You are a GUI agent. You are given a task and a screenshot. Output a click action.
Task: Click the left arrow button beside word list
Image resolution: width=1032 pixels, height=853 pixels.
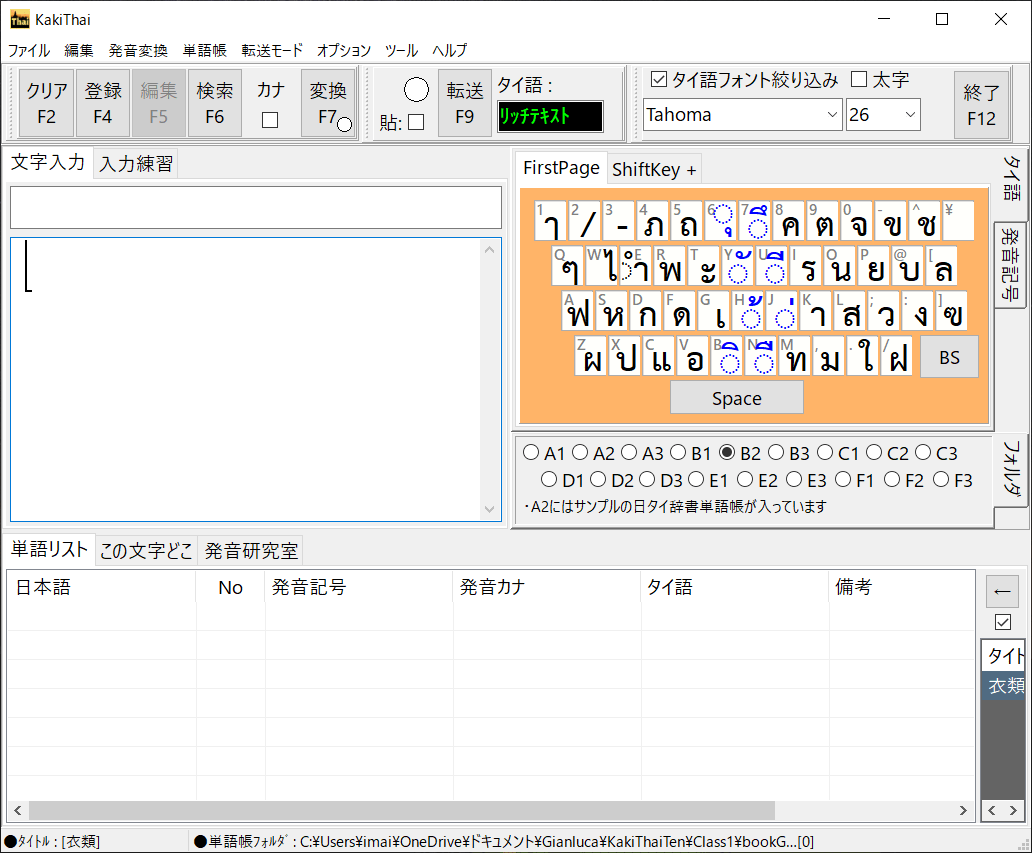tap(1002, 591)
